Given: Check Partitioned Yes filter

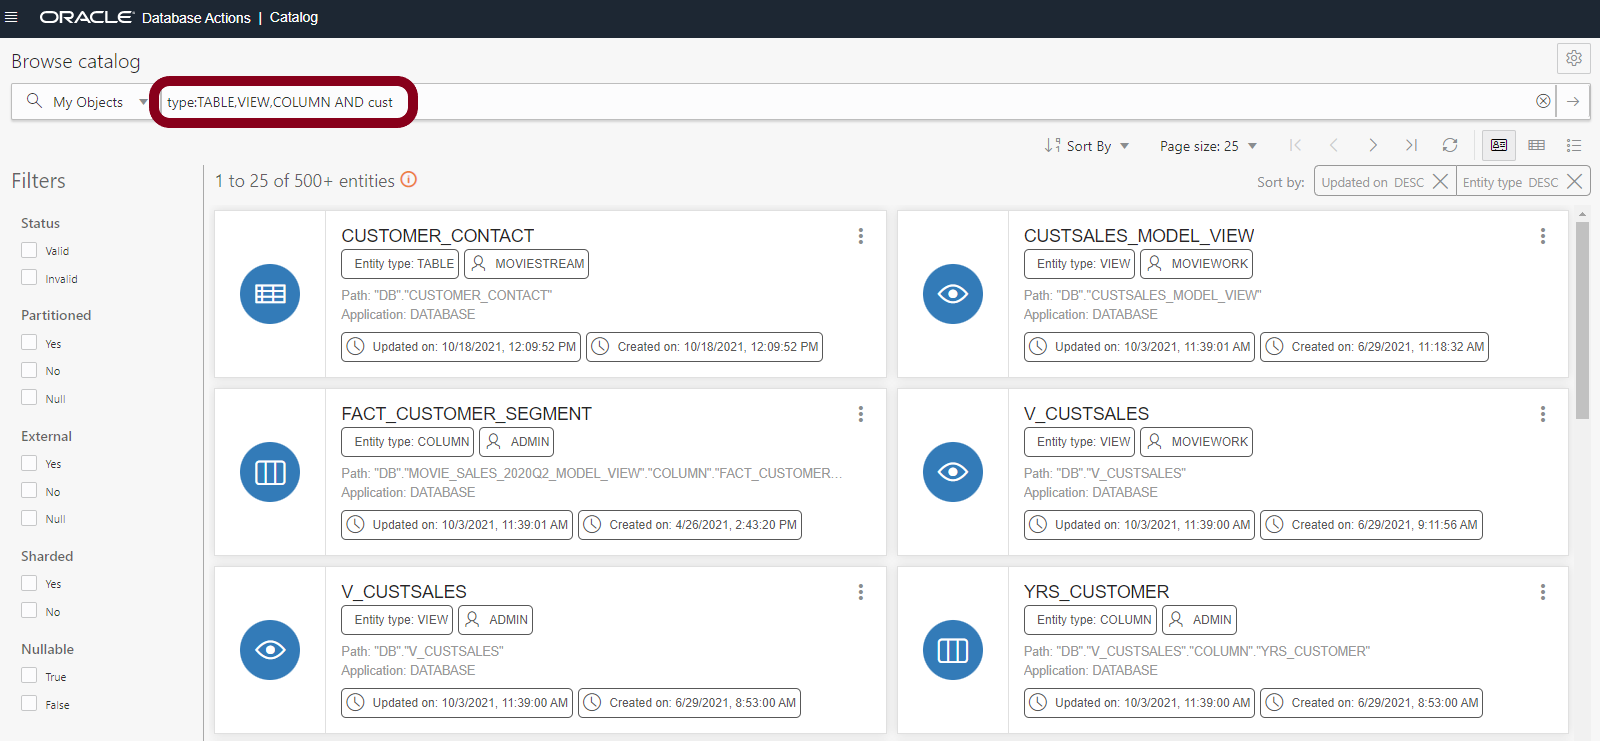Looking at the screenshot, I should pos(29,342).
